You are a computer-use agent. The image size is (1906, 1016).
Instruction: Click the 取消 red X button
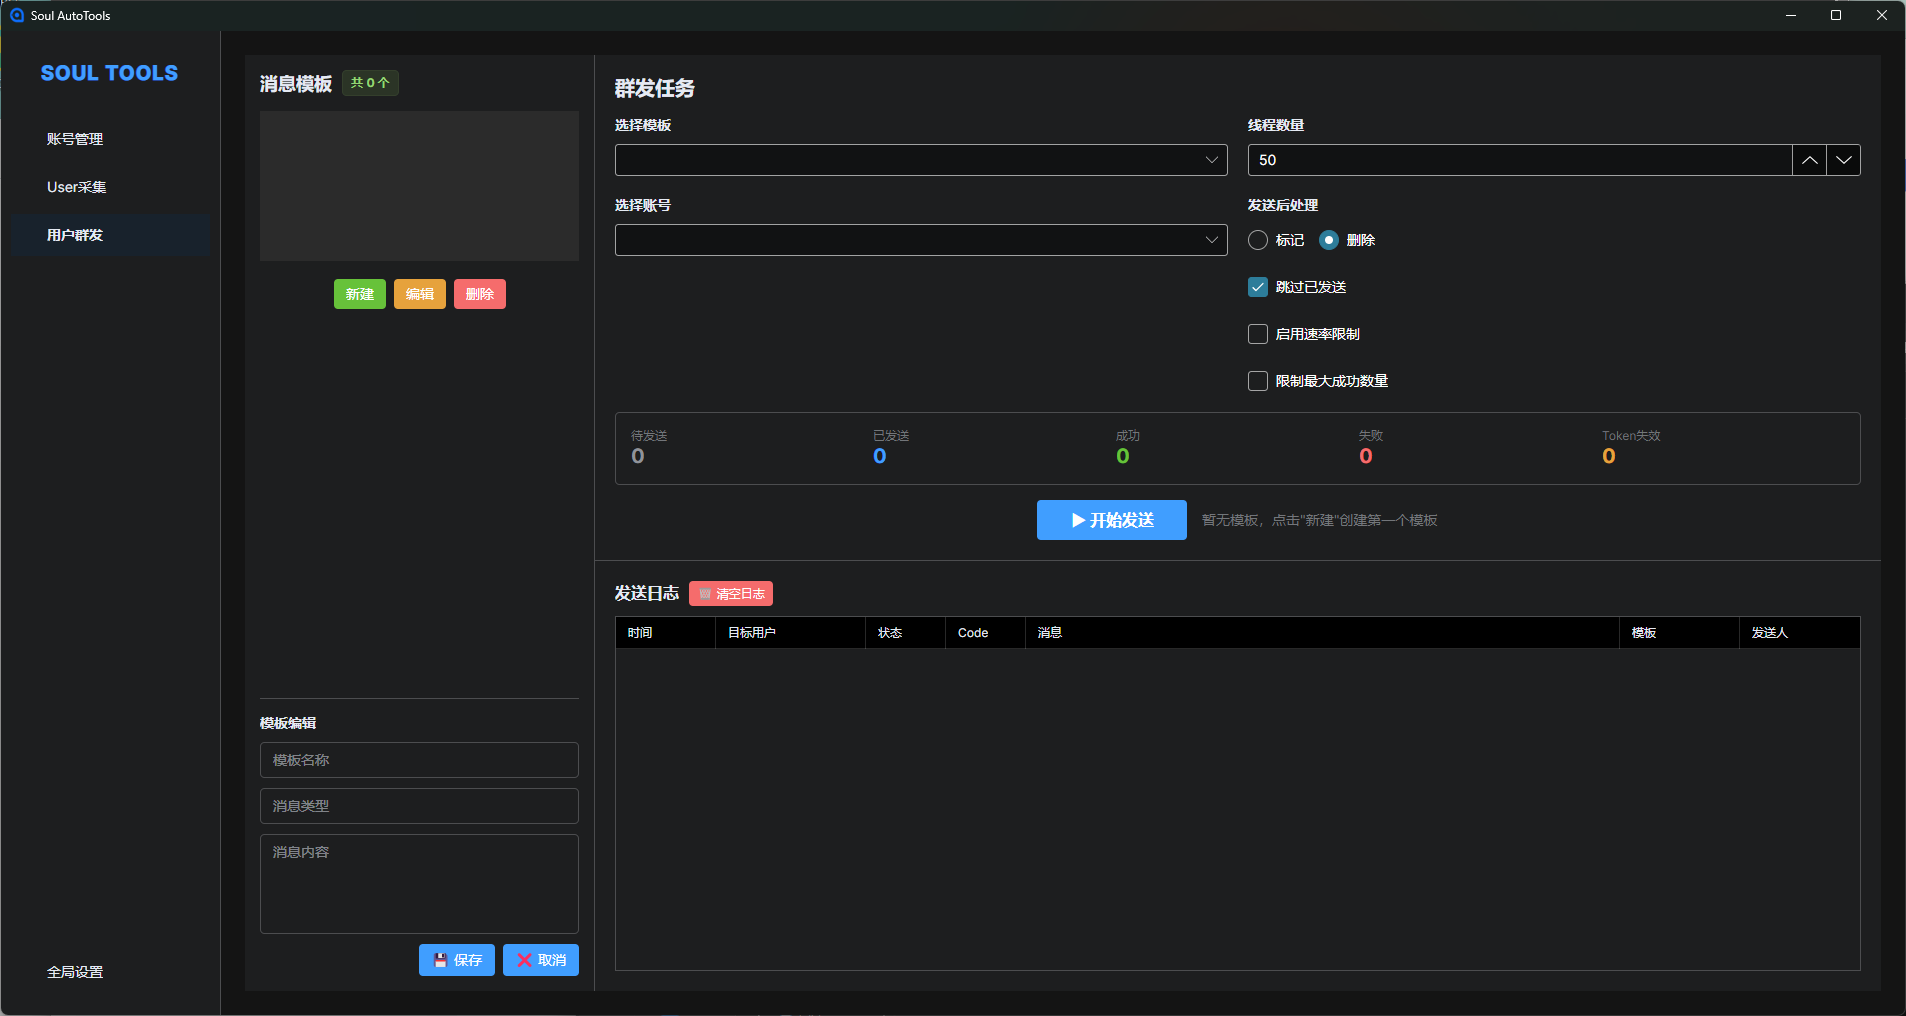tap(541, 960)
